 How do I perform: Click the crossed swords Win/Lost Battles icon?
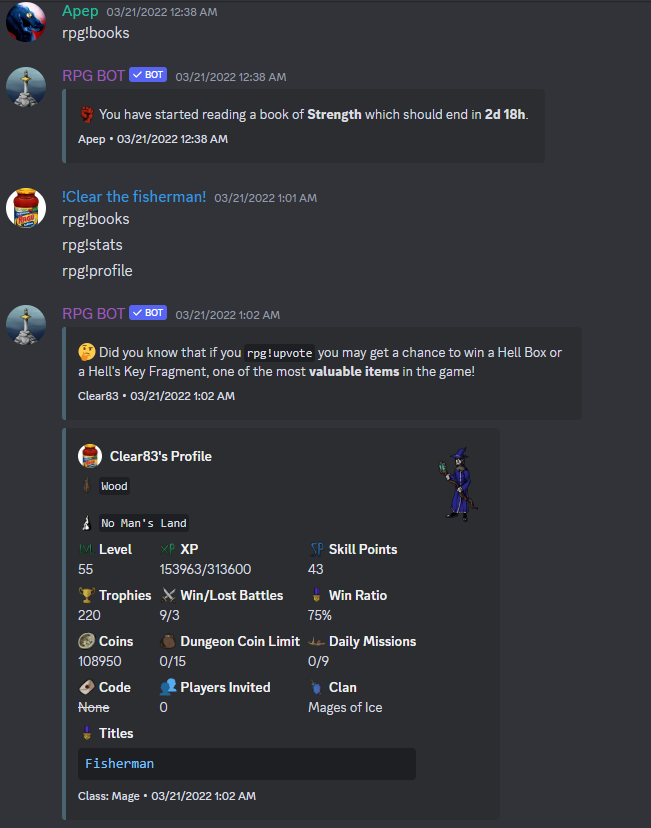coord(168,595)
